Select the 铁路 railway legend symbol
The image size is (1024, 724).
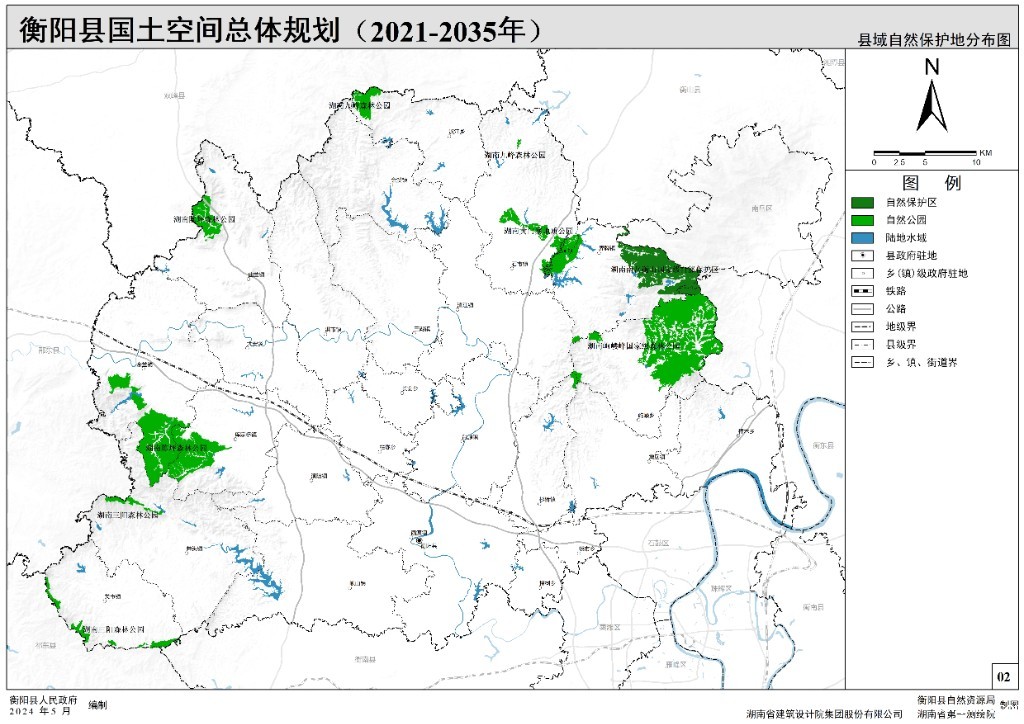(862, 291)
